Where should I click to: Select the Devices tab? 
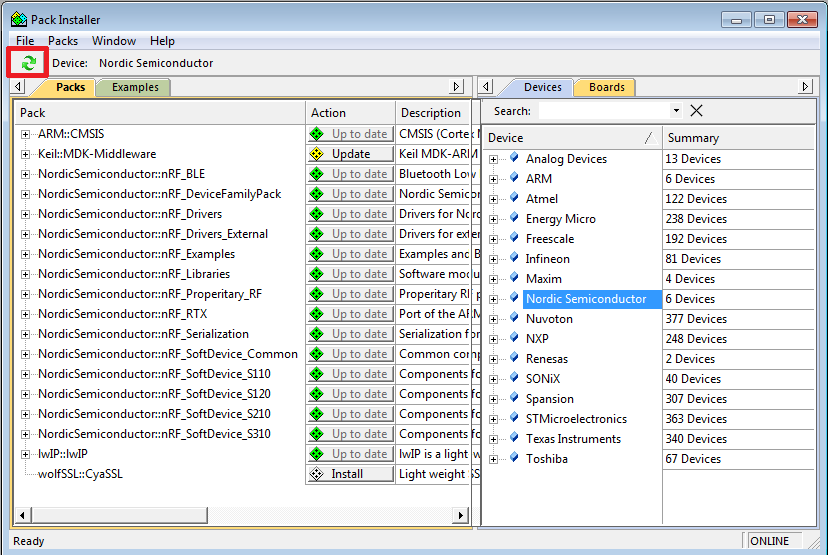[542, 87]
